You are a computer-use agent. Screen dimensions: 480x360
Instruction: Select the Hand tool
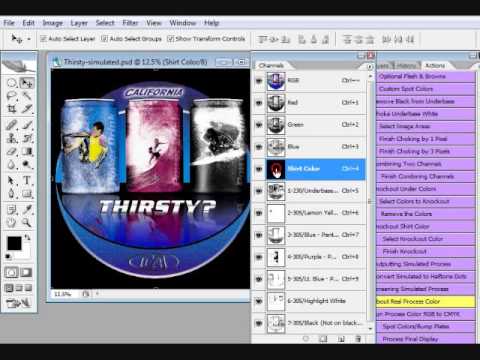[12, 222]
